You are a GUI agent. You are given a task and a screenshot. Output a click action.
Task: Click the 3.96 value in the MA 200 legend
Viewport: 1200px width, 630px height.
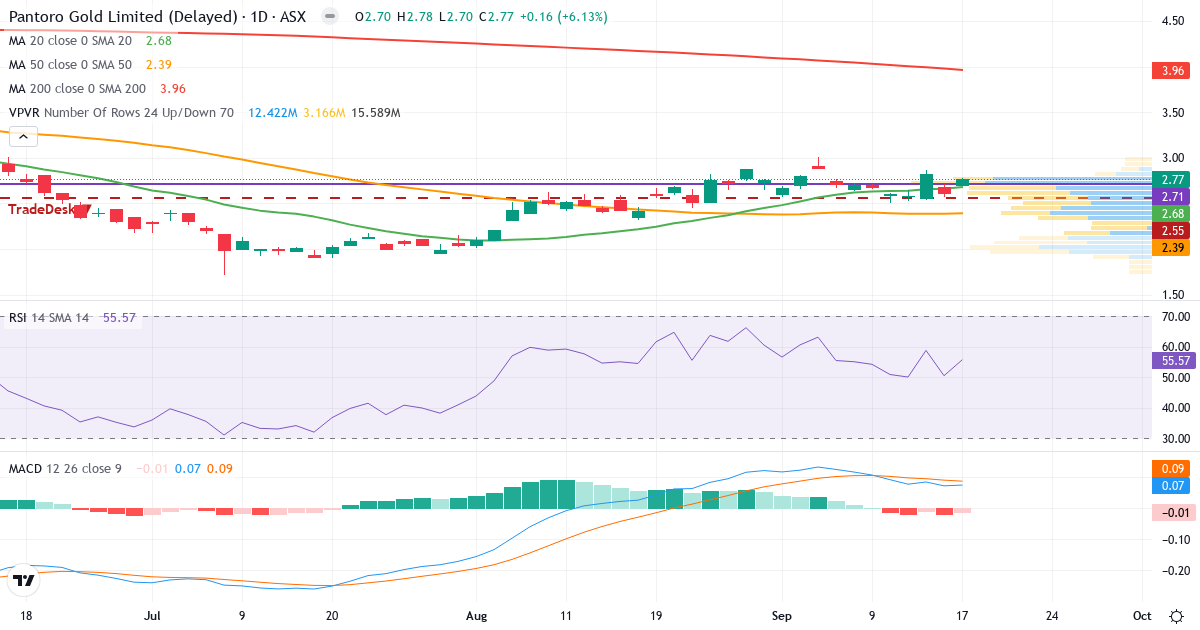(173, 89)
